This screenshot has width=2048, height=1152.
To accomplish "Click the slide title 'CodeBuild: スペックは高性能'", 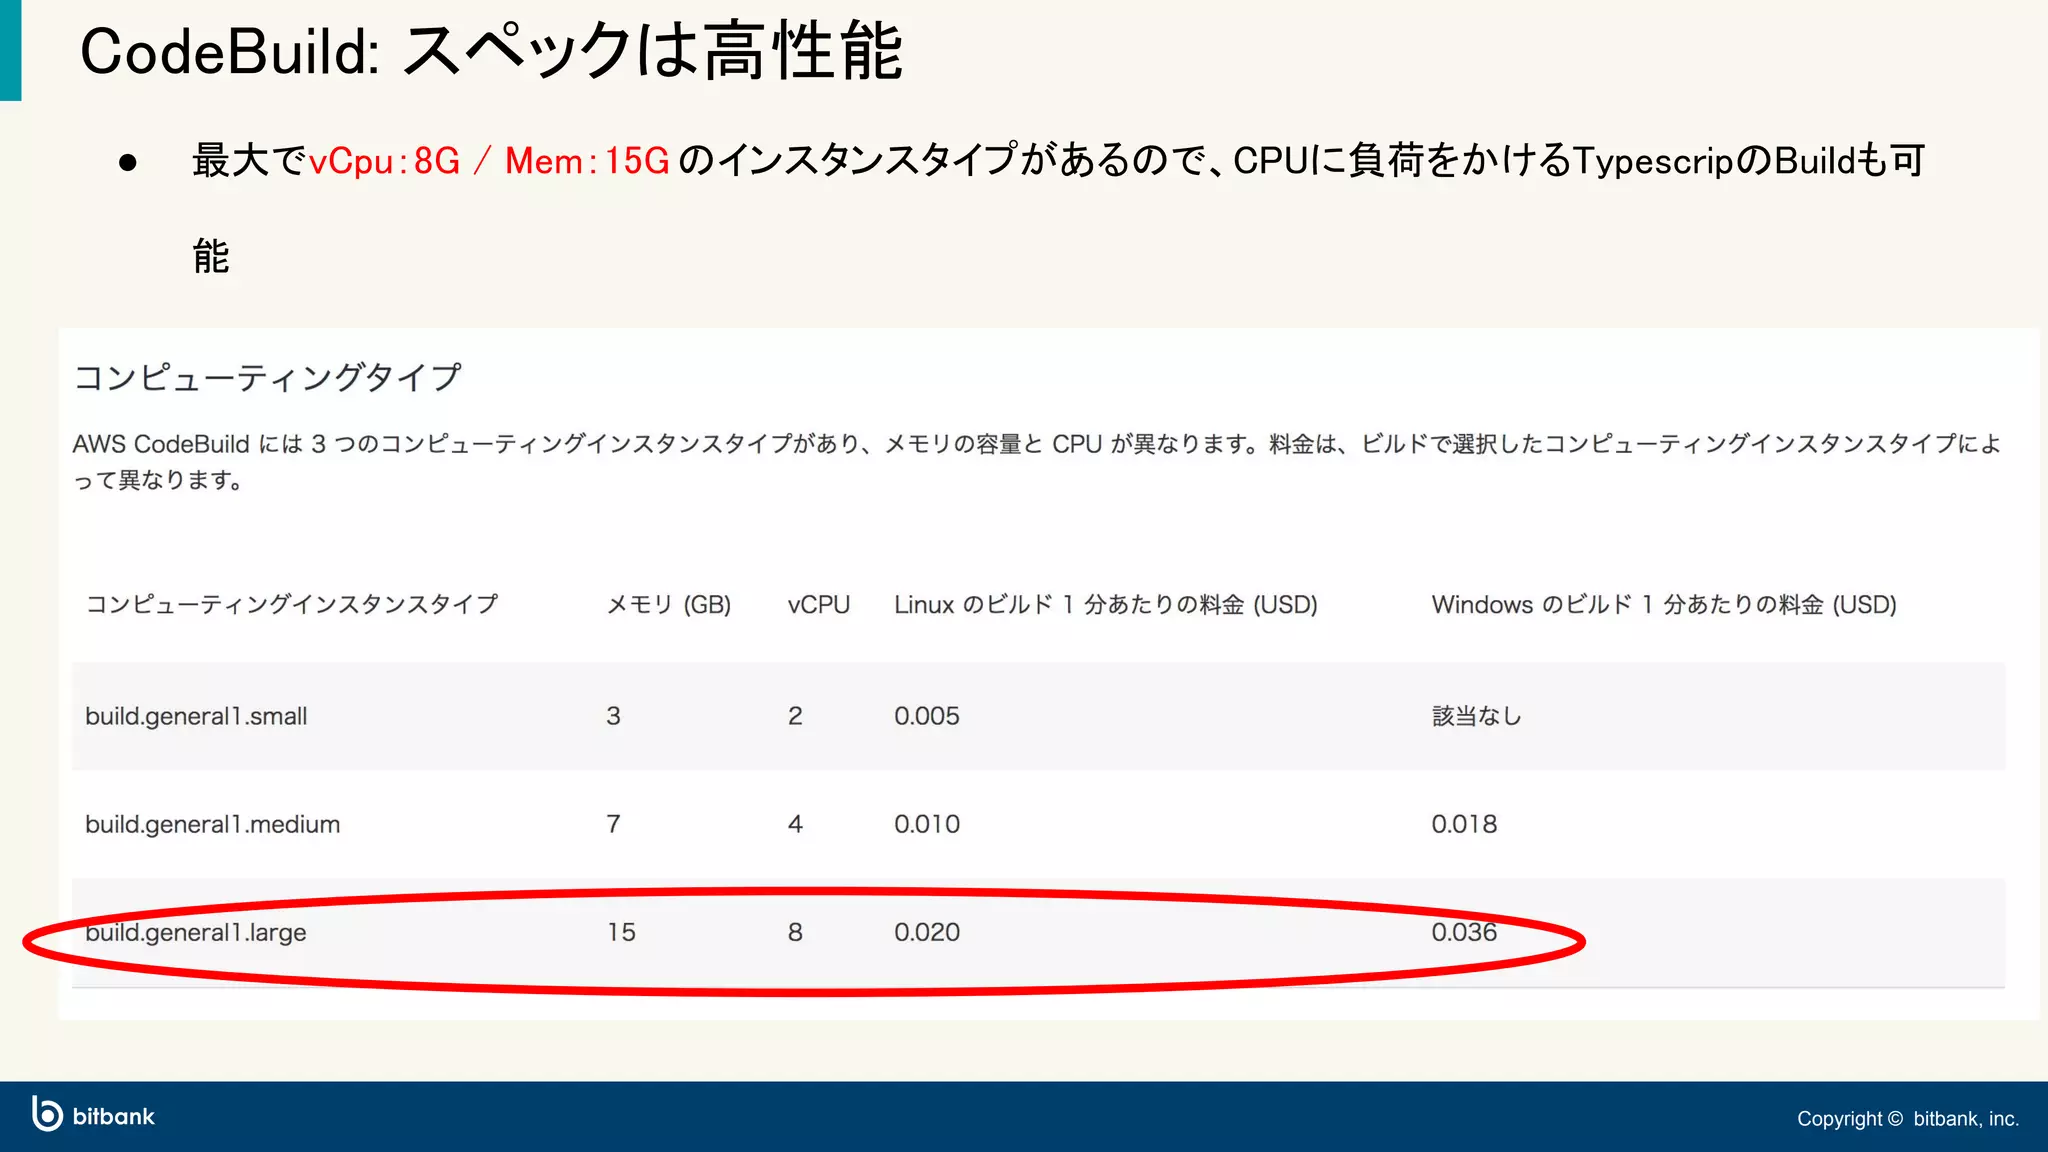I will click(x=491, y=51).
